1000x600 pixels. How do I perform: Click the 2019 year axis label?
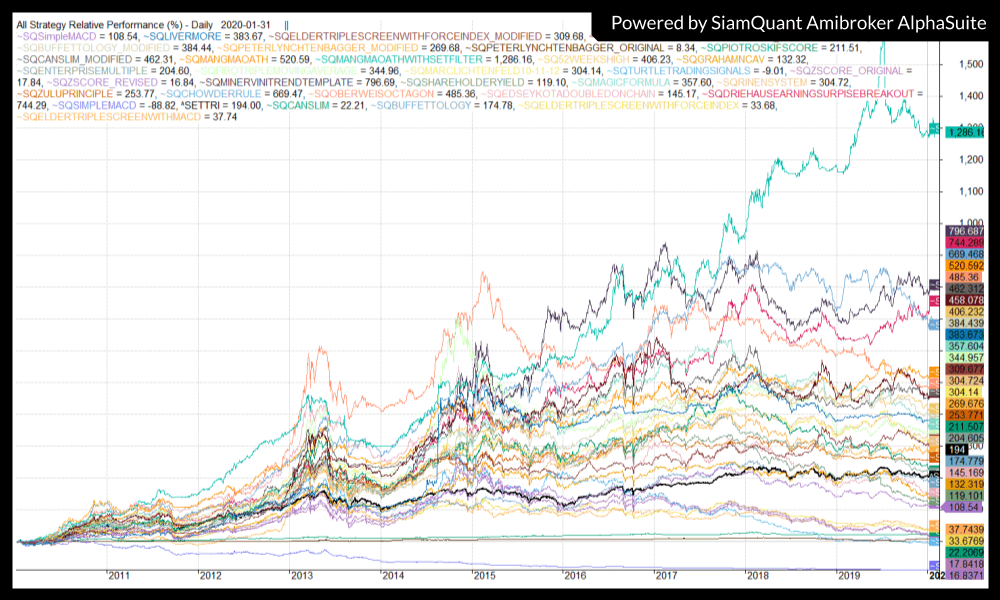pyautogui.click(x=849, y=577)
